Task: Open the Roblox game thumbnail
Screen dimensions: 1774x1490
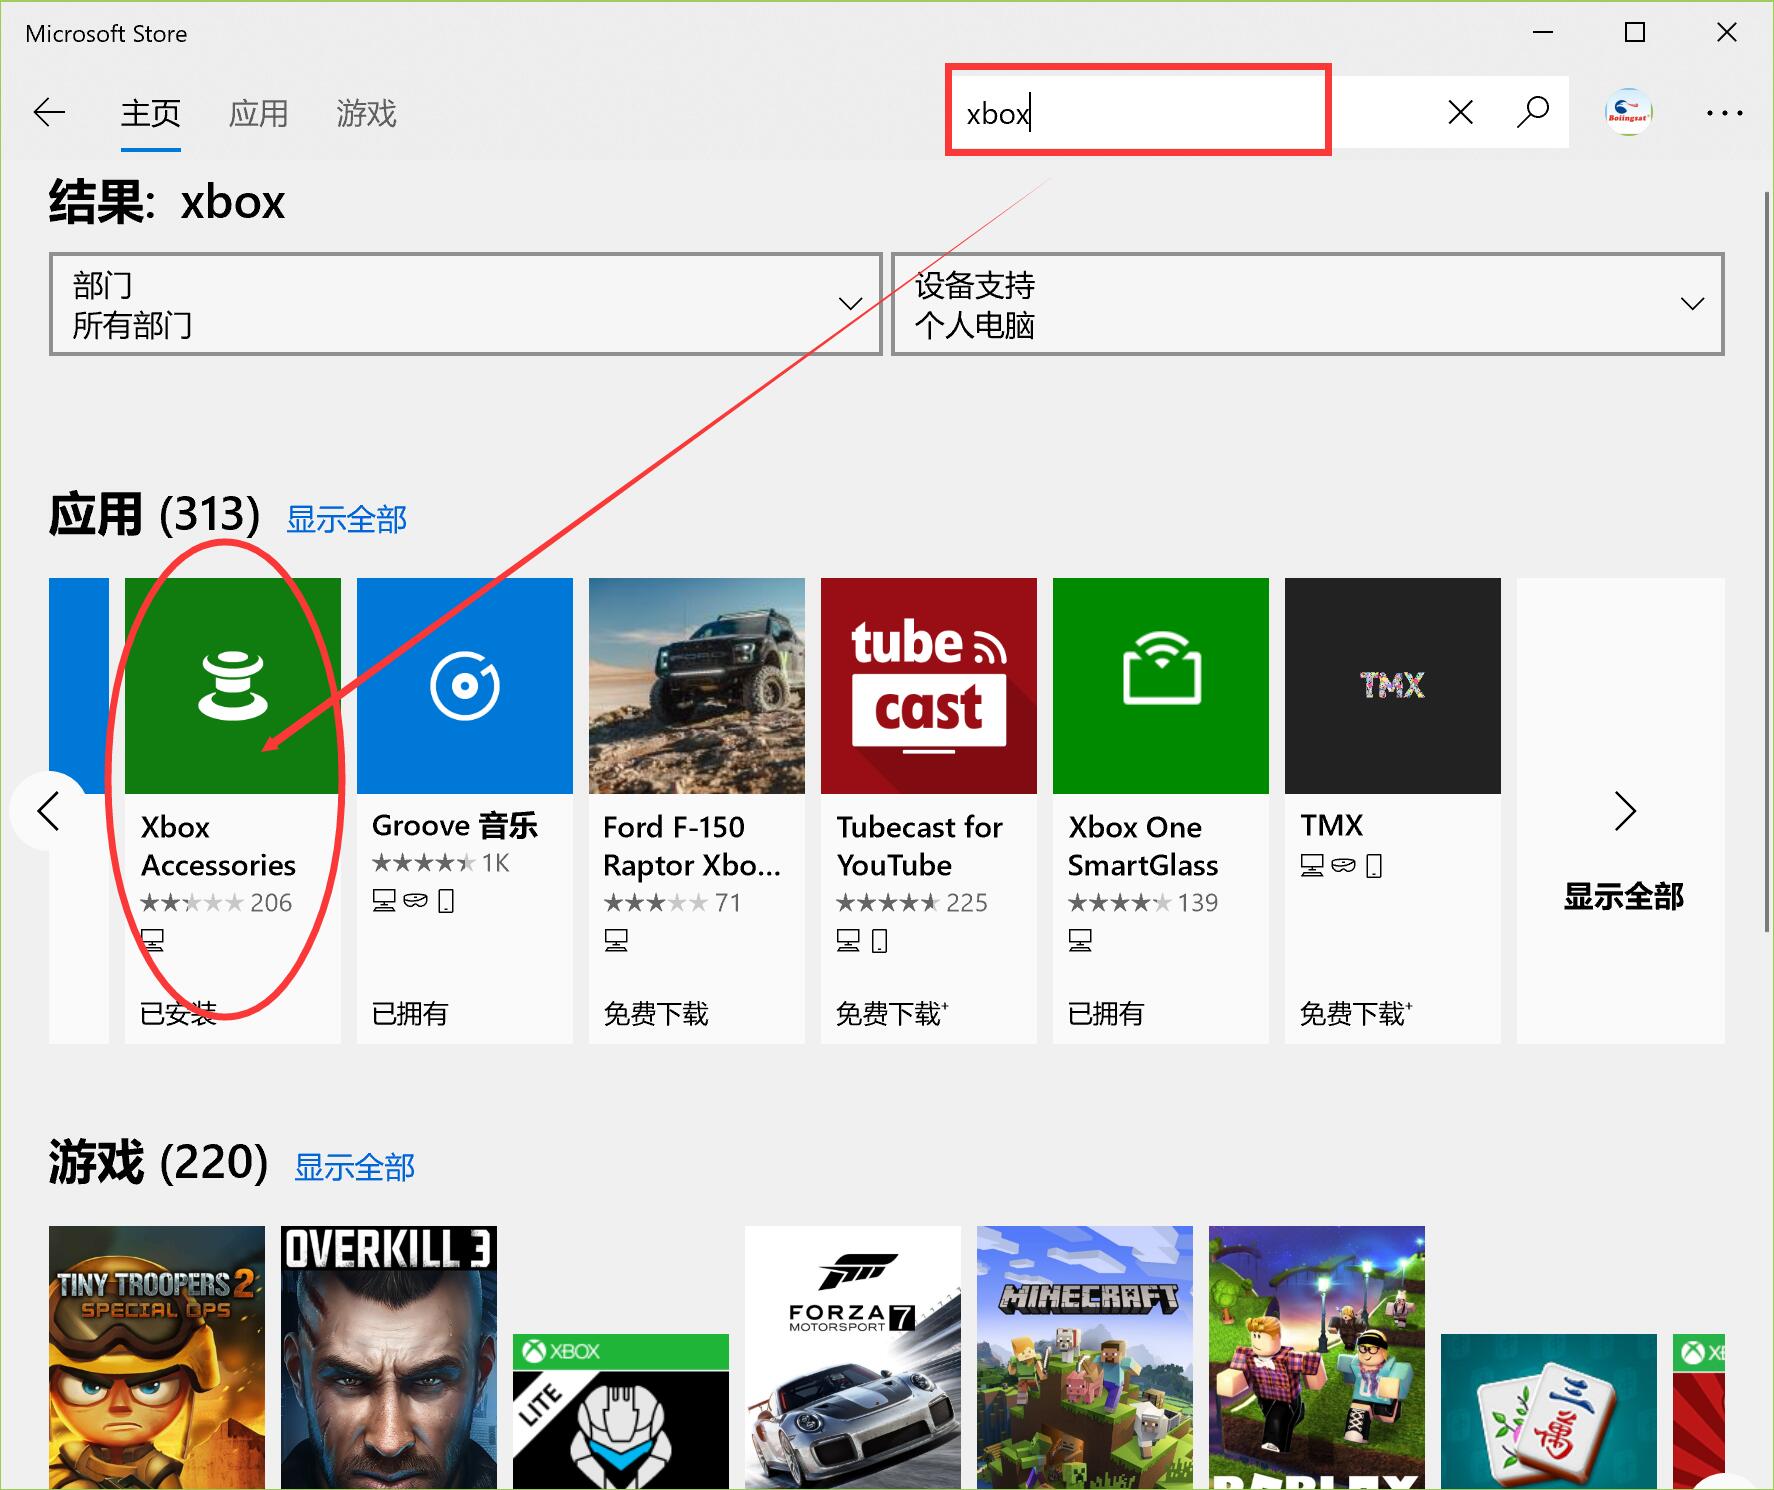Action: pos(1317,1357)
